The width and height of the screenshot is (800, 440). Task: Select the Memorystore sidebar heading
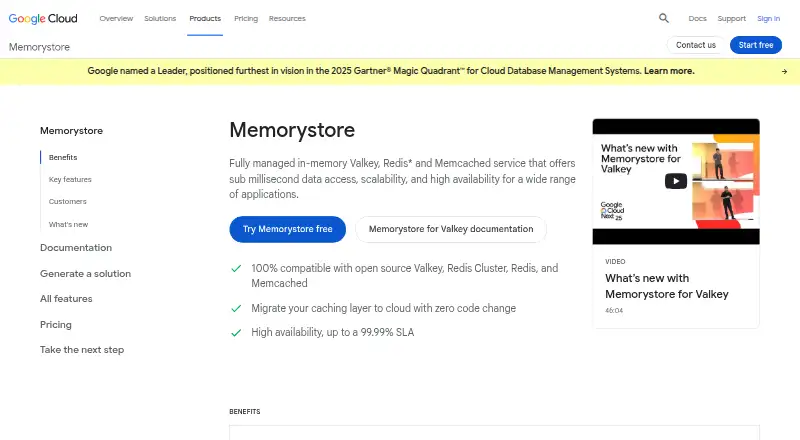pyautogui.click(x=71, y=131)
